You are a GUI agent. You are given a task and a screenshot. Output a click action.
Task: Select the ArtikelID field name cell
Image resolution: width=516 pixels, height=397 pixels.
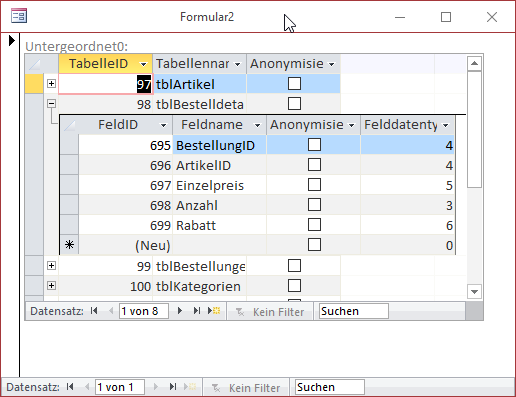219,165
